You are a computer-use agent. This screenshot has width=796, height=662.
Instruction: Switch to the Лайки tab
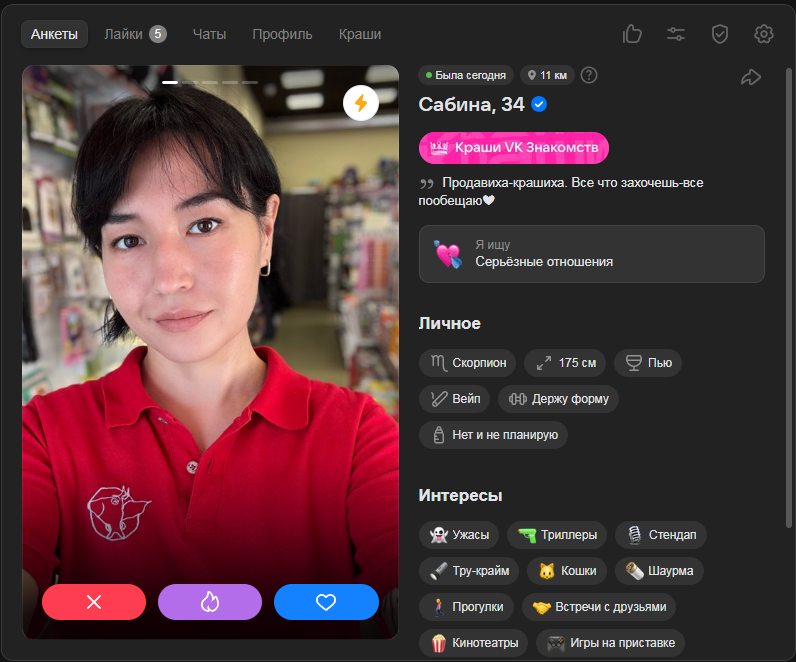[135, 34]
